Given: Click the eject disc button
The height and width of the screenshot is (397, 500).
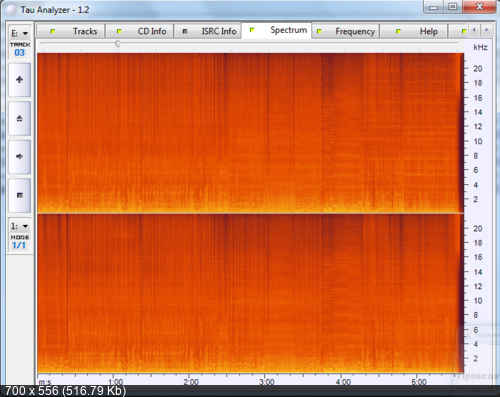Looking at the screenshot, I should tap(20, 118).
